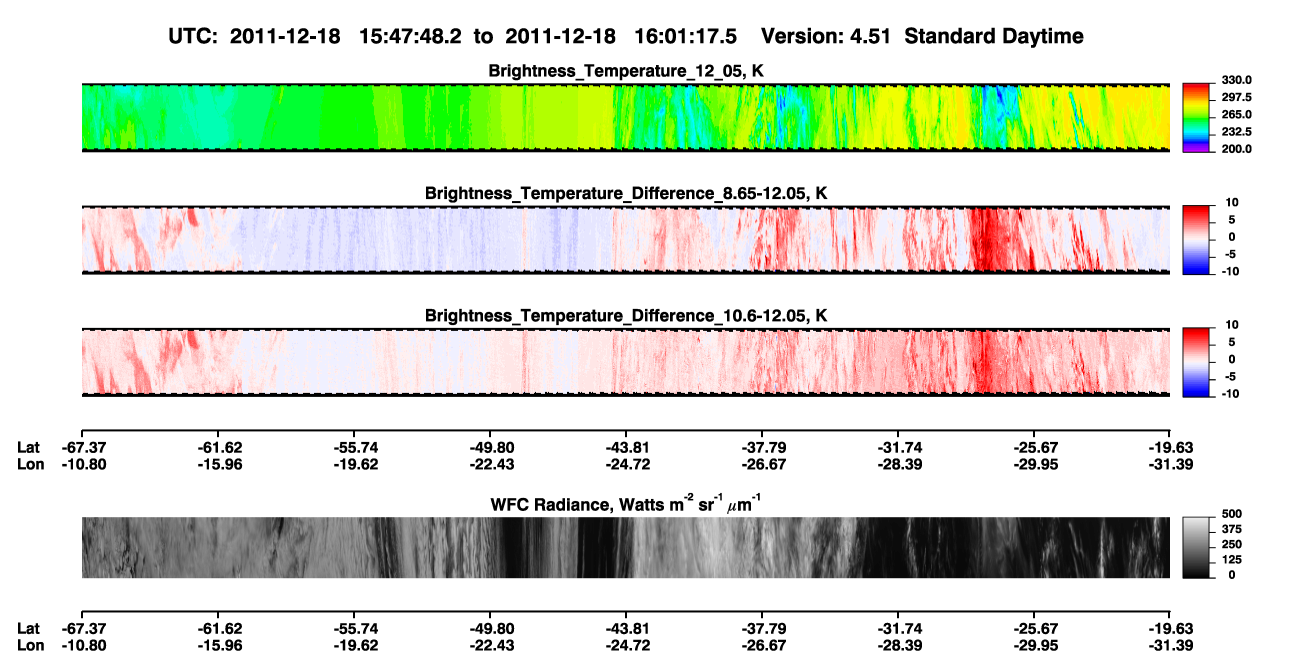Image resolution: width=1300 pixels, height=667 pixels.
Task: Click "Lat" label beneath the WFC Radiance panel
Action: pyautogui.click(x=29, y=628)
